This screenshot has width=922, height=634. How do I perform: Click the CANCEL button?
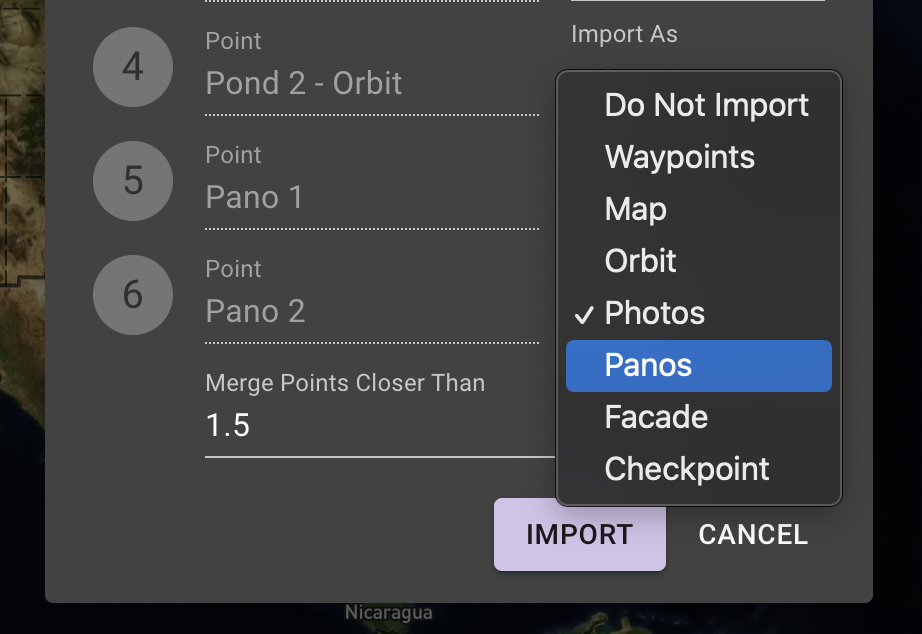point(753,535)
